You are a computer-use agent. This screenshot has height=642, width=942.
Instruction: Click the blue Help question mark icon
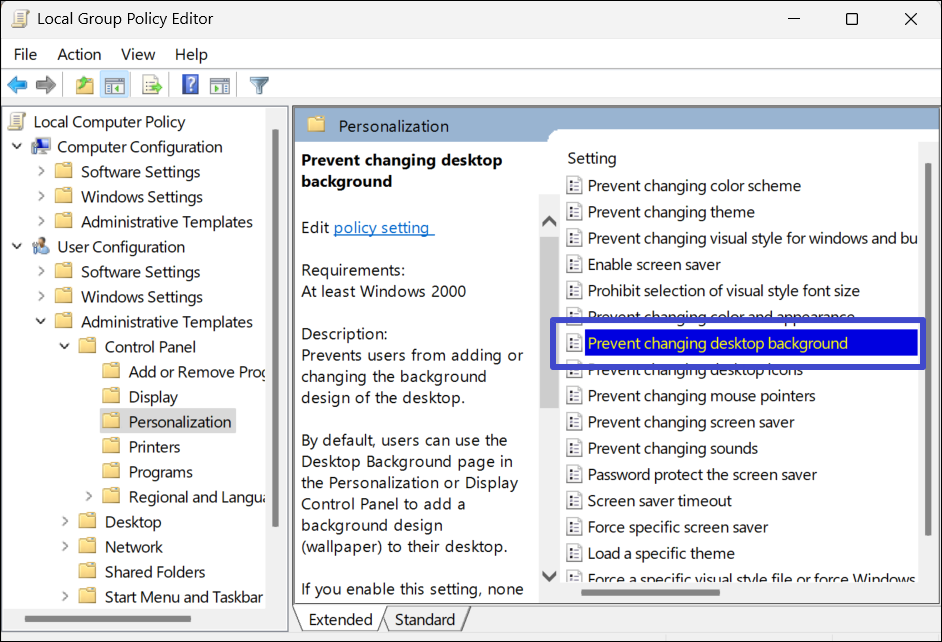tap(190, 86)
